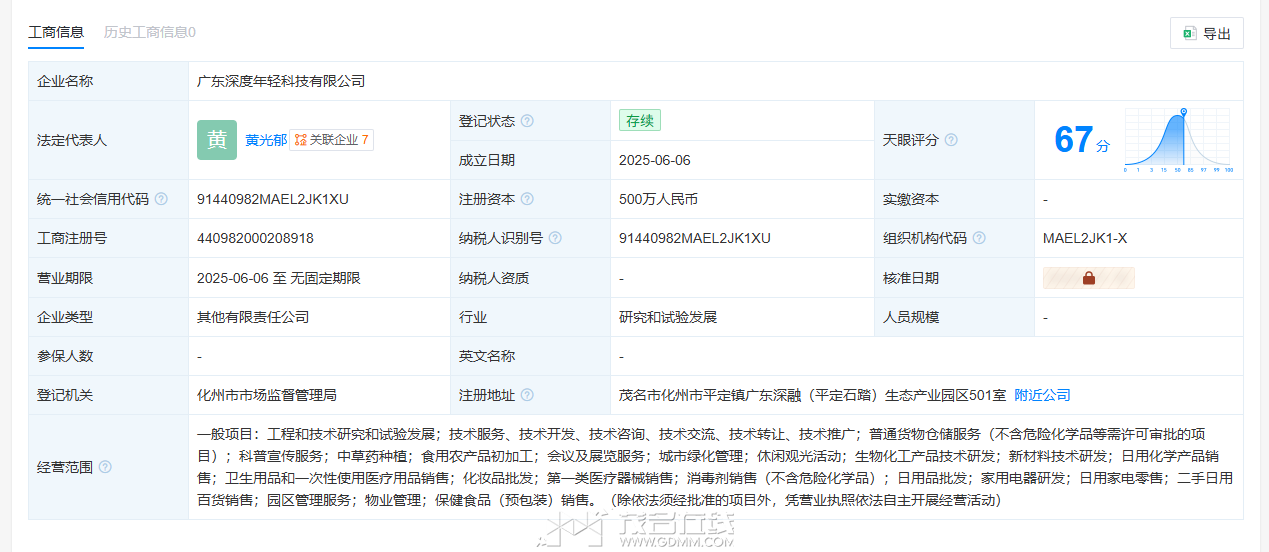Viewport: 1269px width, 552px height.
Task: Click the green 黄 avatar icon
Action: tap(217, 140)
